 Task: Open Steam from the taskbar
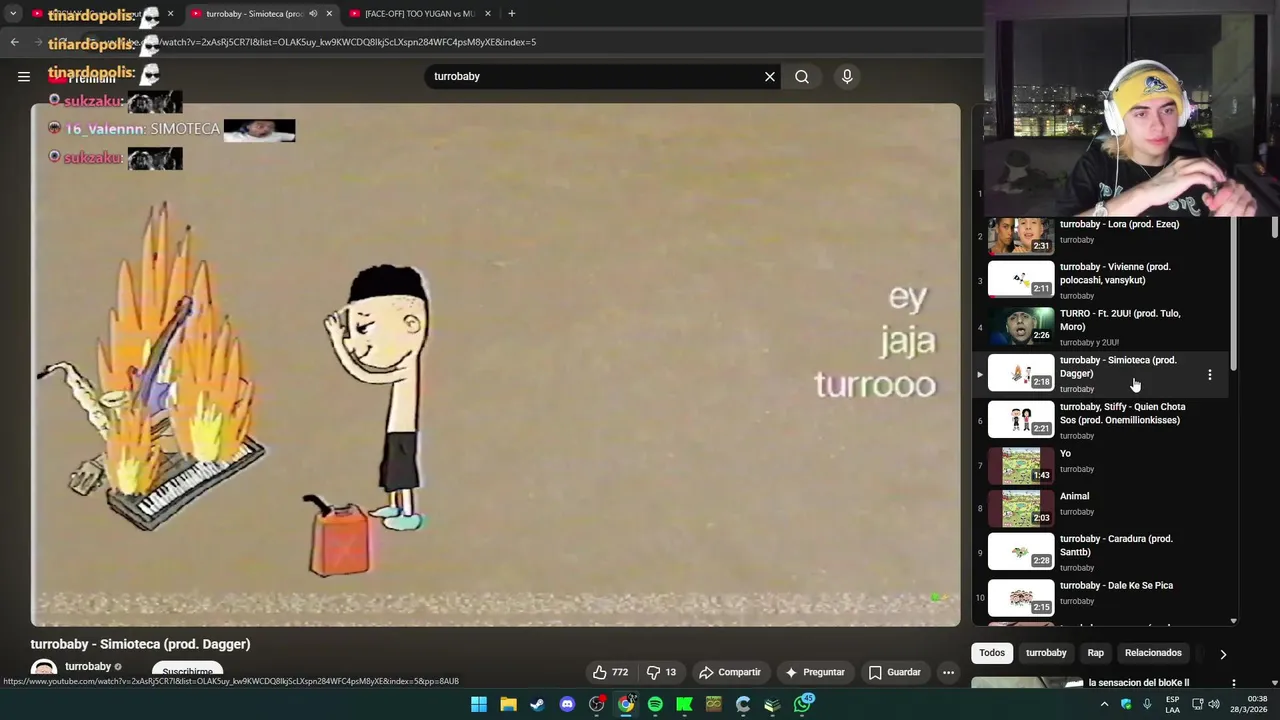pyautogui.click(x=538, y=704)
